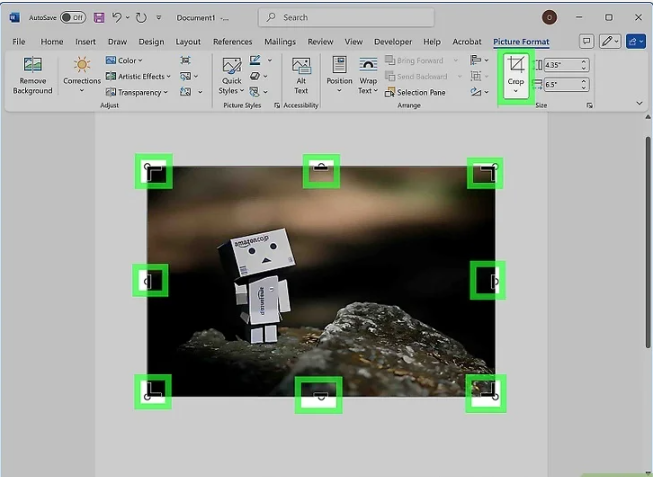The image size is (653, 477).
Task: Increase picture height with the up stepper
Action: [584, 62]
